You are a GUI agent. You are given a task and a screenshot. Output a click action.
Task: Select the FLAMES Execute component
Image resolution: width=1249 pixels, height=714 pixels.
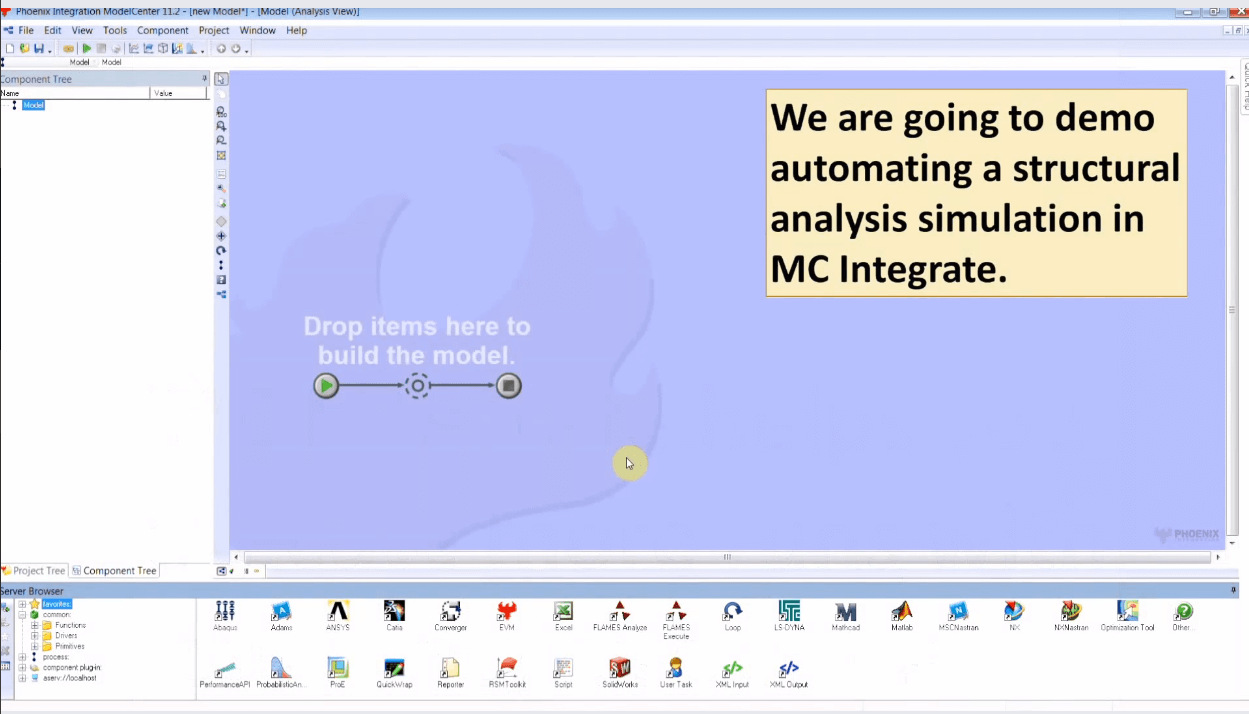coord(676,610)
